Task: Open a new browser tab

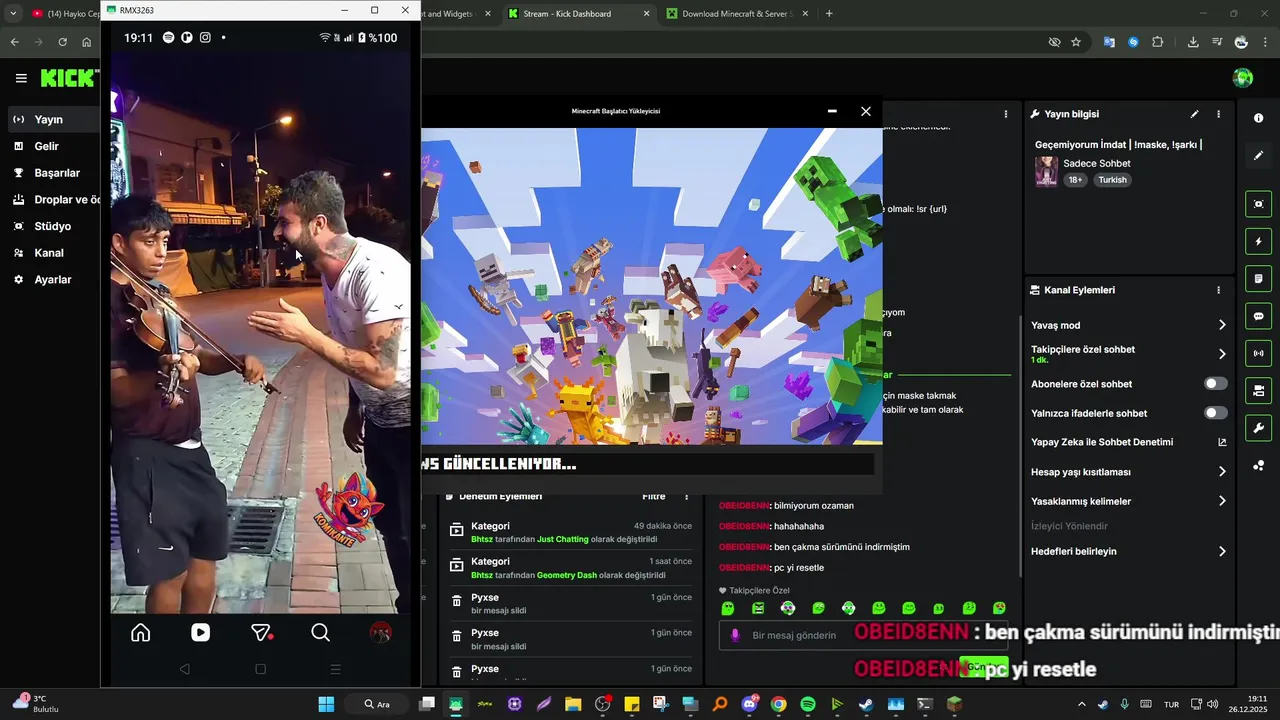Action: click(x=829, y=14)
